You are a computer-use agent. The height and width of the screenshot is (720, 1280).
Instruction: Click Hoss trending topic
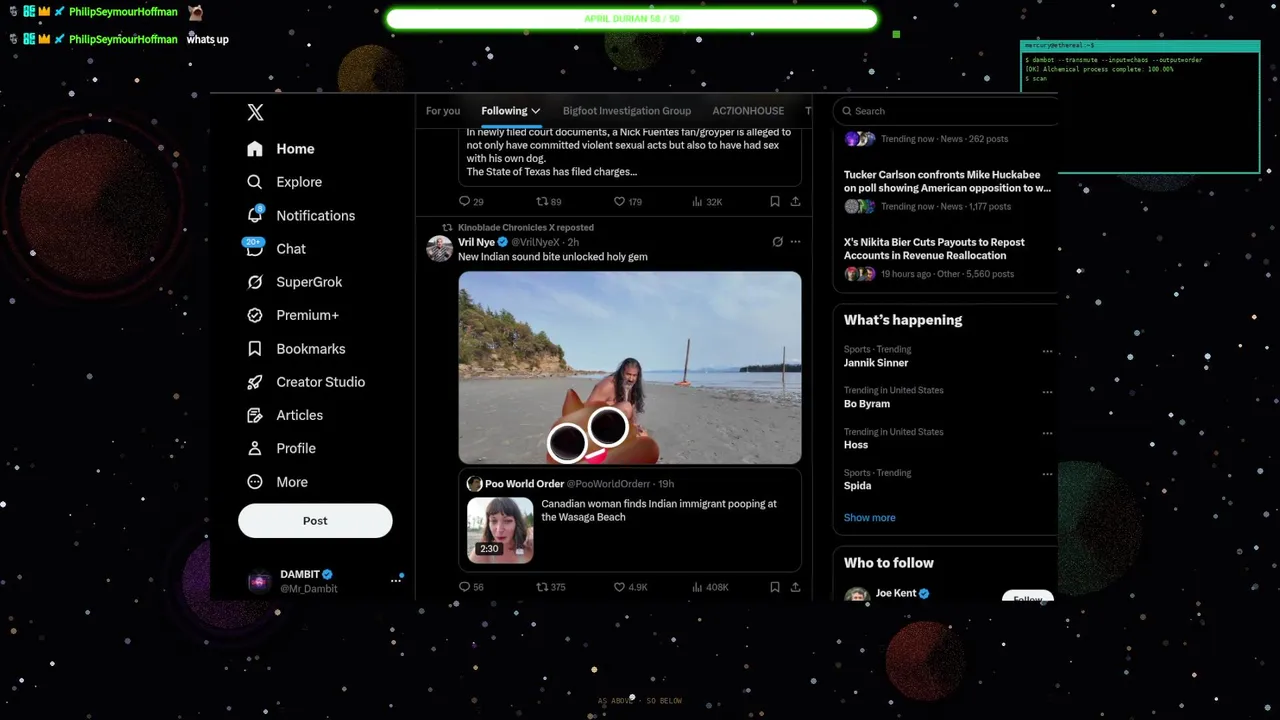coord(856,445)
